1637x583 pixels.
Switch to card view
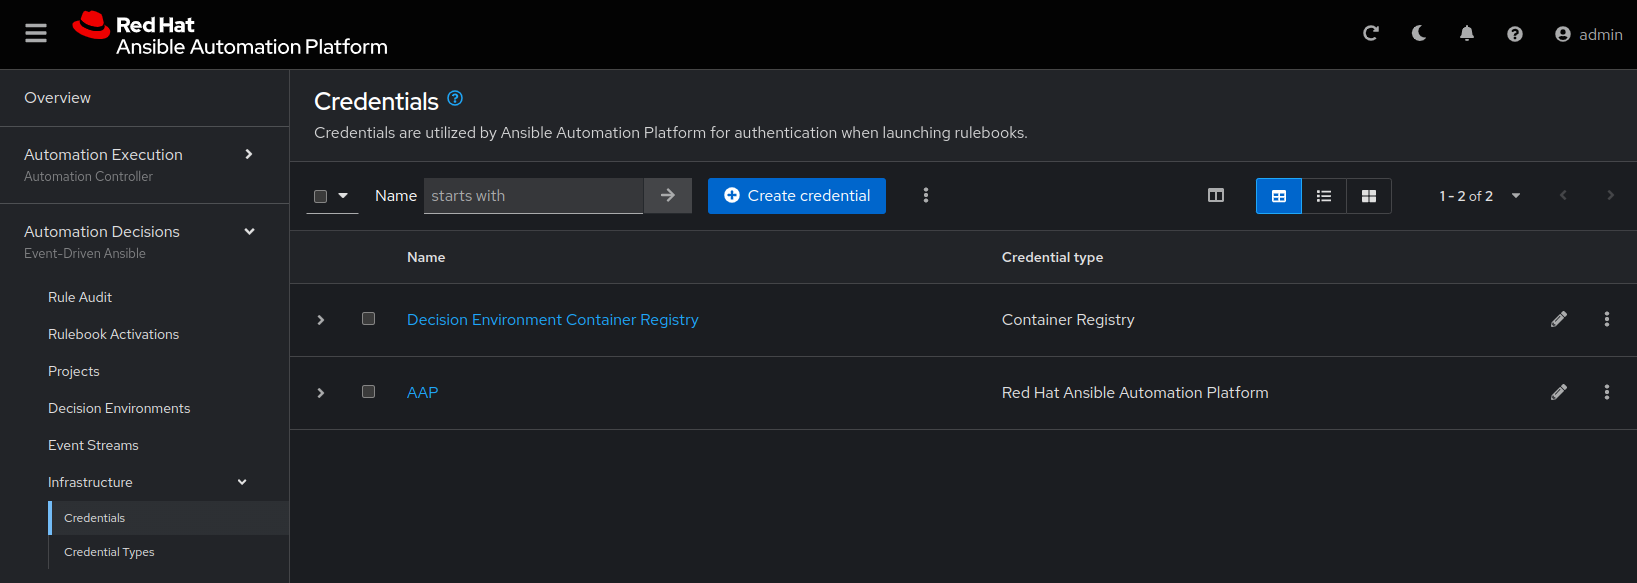coord(1369,196)
